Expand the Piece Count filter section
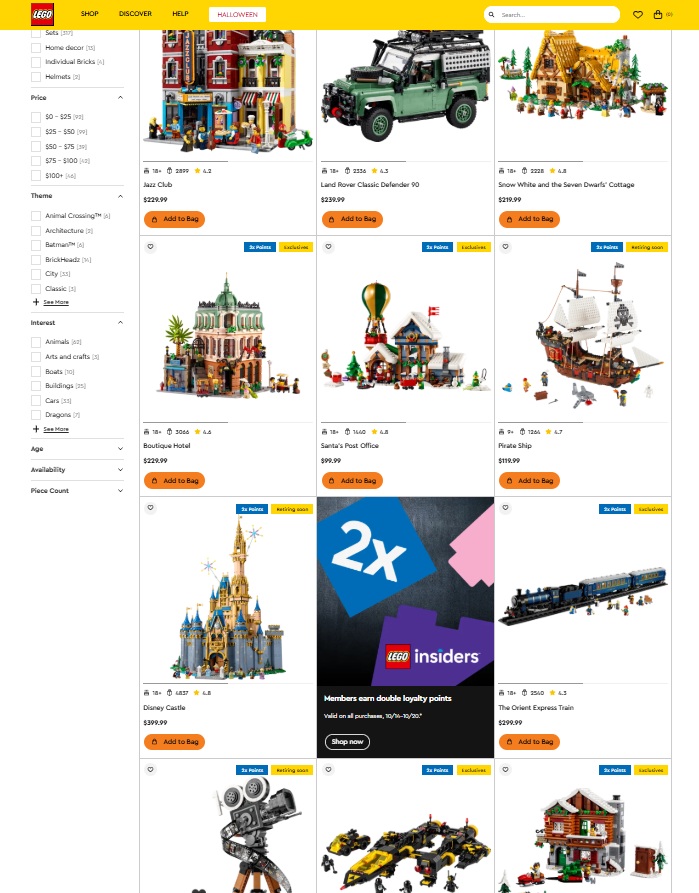The width and height of the screenshot is (699, 893). 77,490
